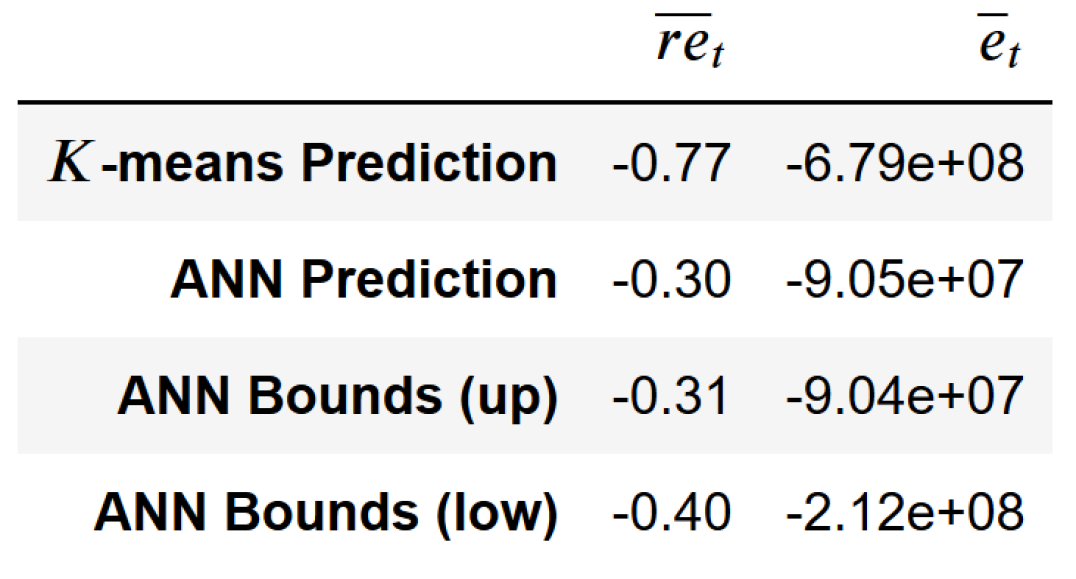Viewport: 1076px width, 579px height.
Task: Click the -0.30 value cell
Action: pos(670,279)
